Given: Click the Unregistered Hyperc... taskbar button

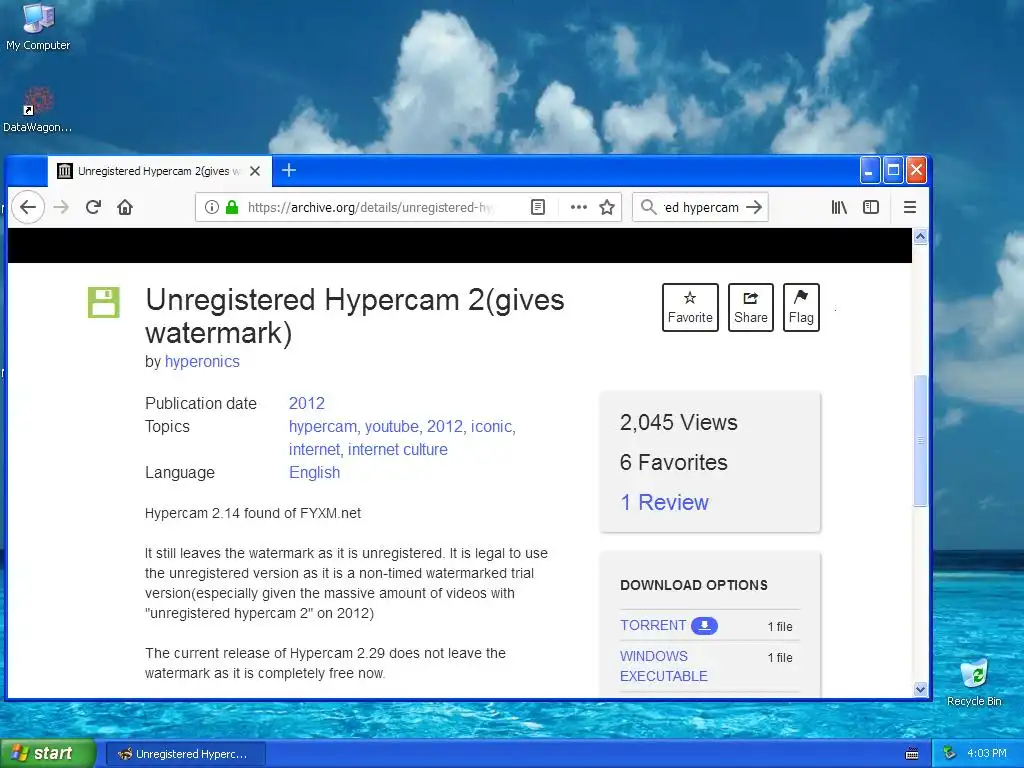Looking at the screenshot, I should coord(185,754).
